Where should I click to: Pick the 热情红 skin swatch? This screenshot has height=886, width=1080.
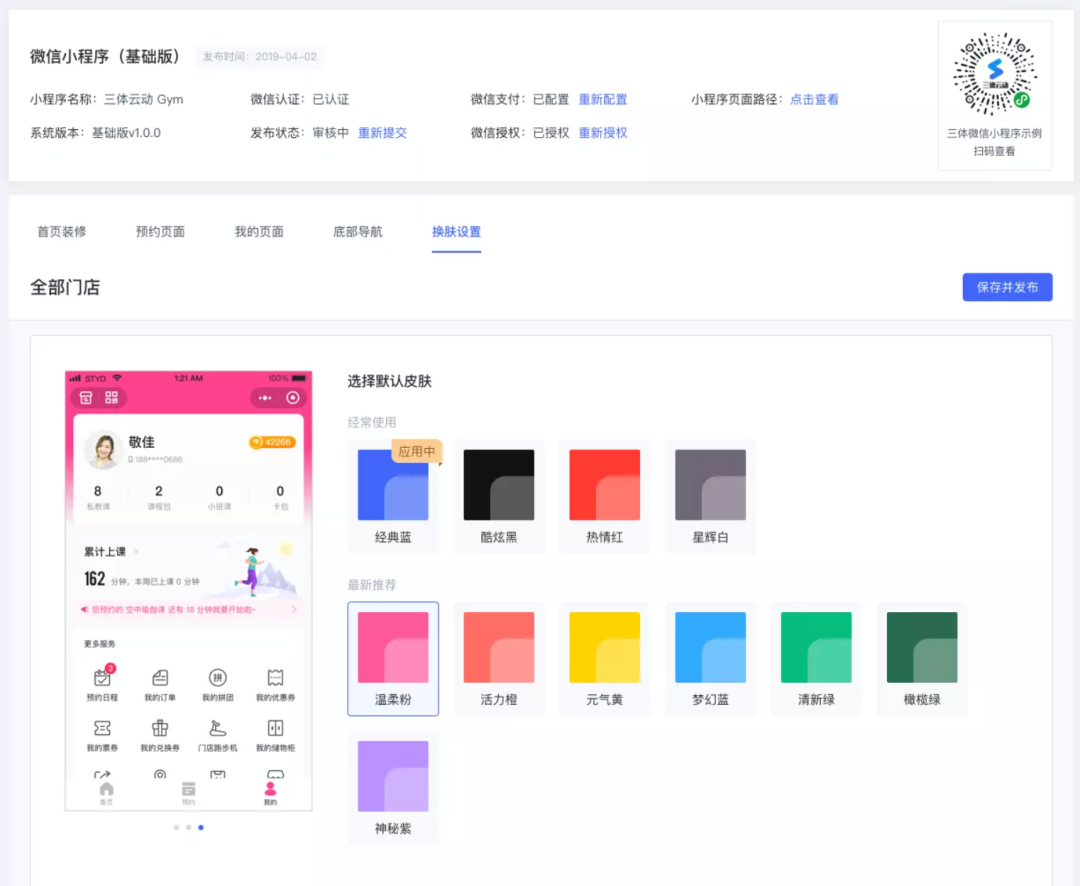coord(604,496)
